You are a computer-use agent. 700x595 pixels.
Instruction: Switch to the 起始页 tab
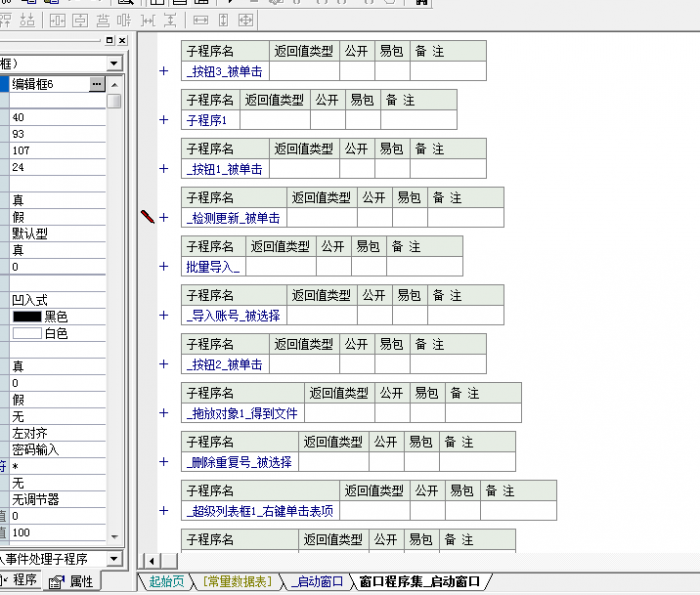(x=166, y=581)
